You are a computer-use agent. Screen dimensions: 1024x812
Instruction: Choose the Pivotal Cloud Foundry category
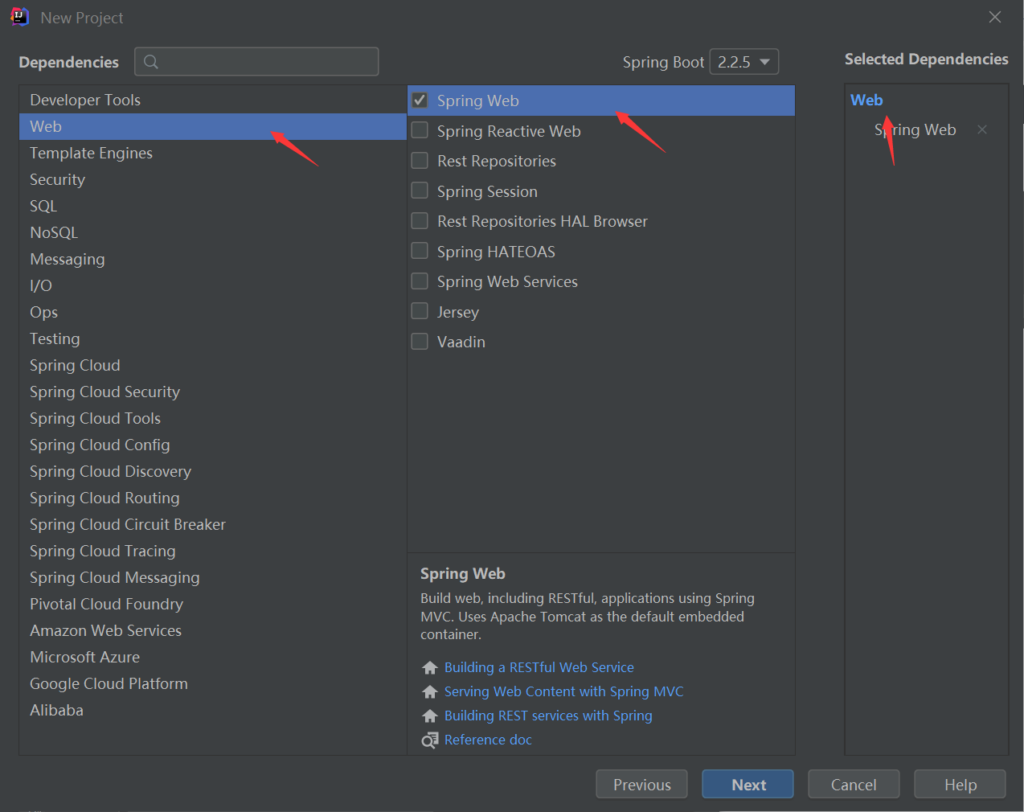click(213, 604)
